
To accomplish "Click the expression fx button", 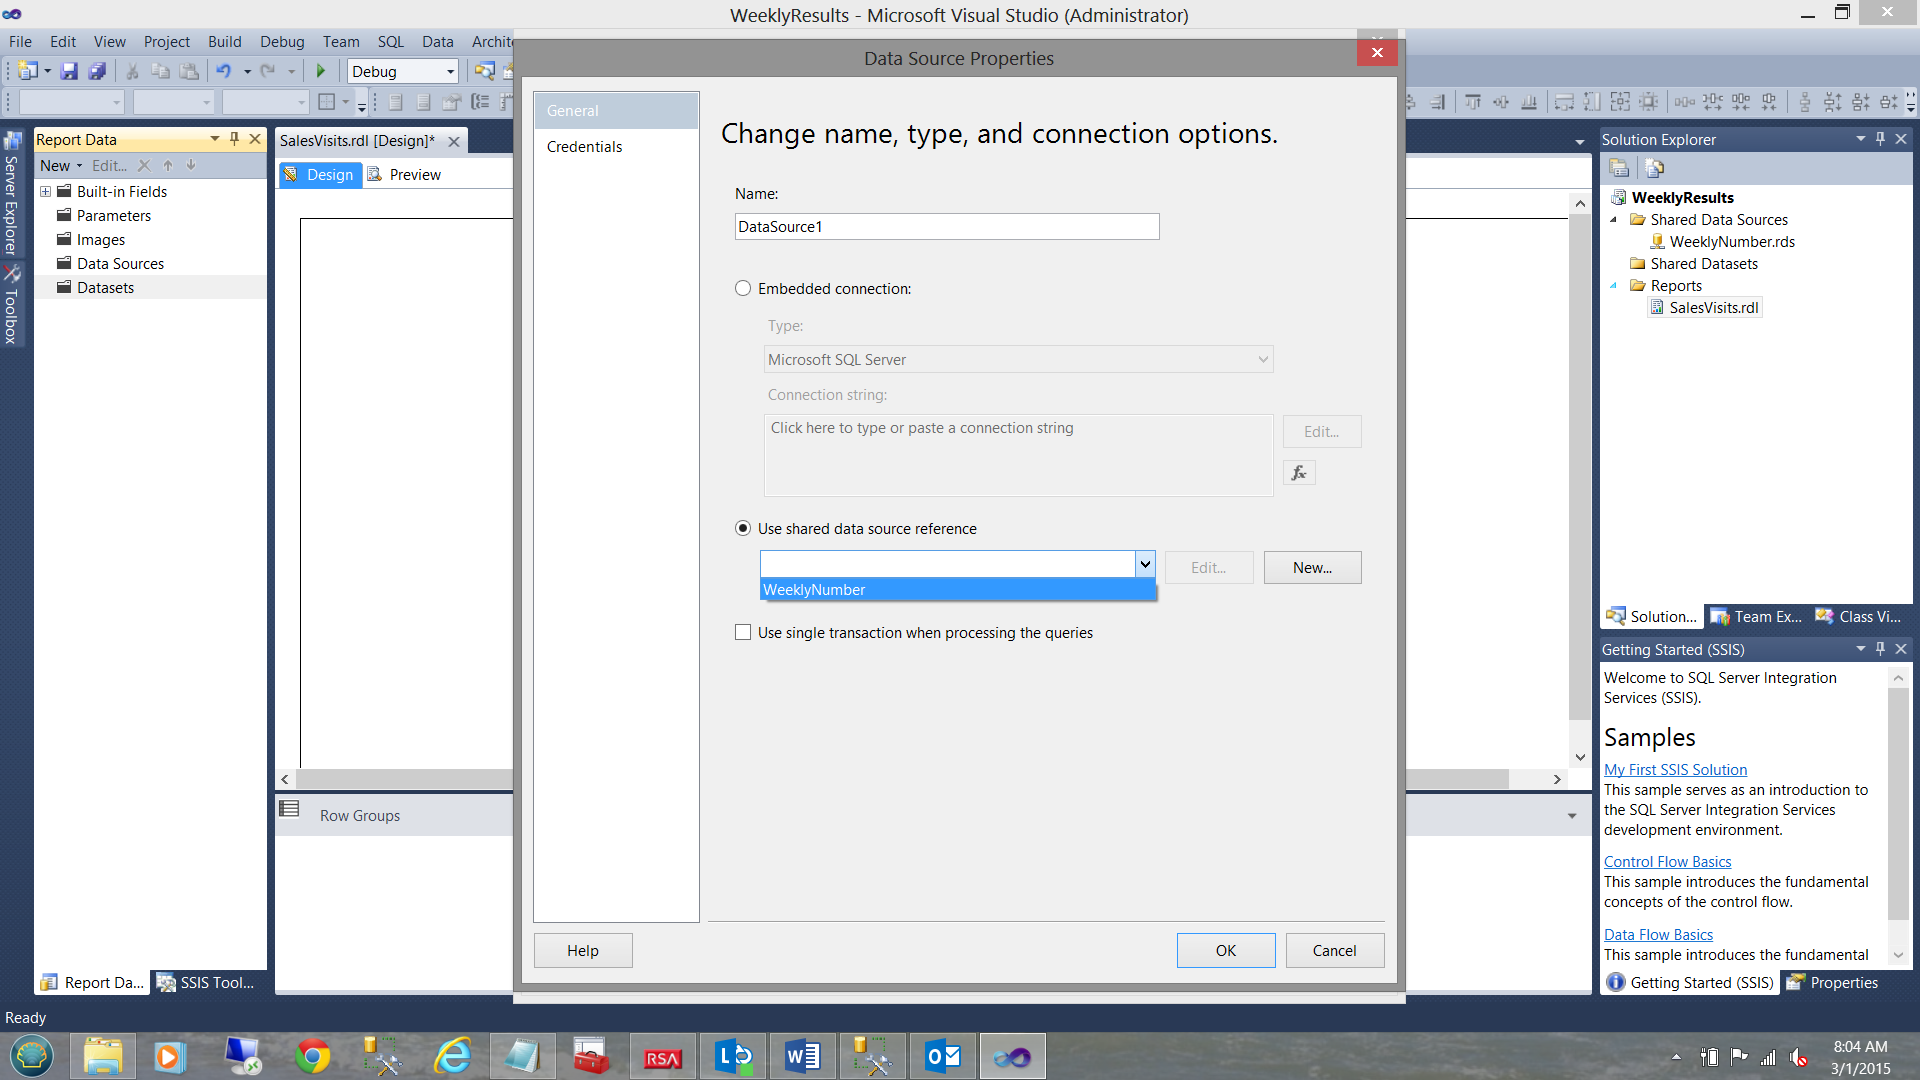I will tap(1299, 473).
